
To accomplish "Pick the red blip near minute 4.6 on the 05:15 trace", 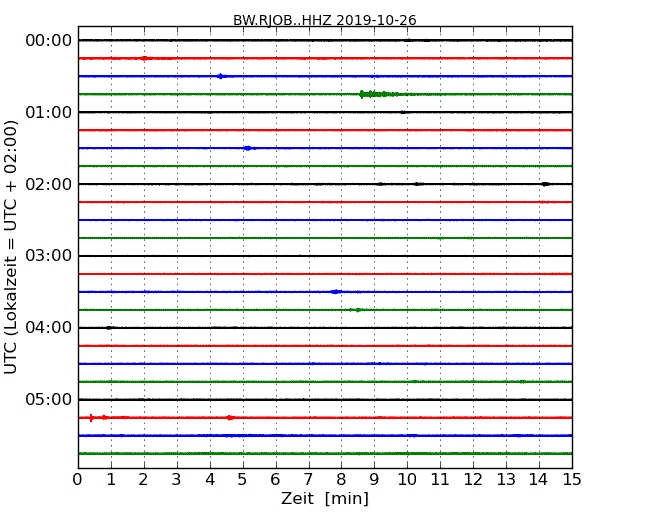I will (x=230, y=418).
